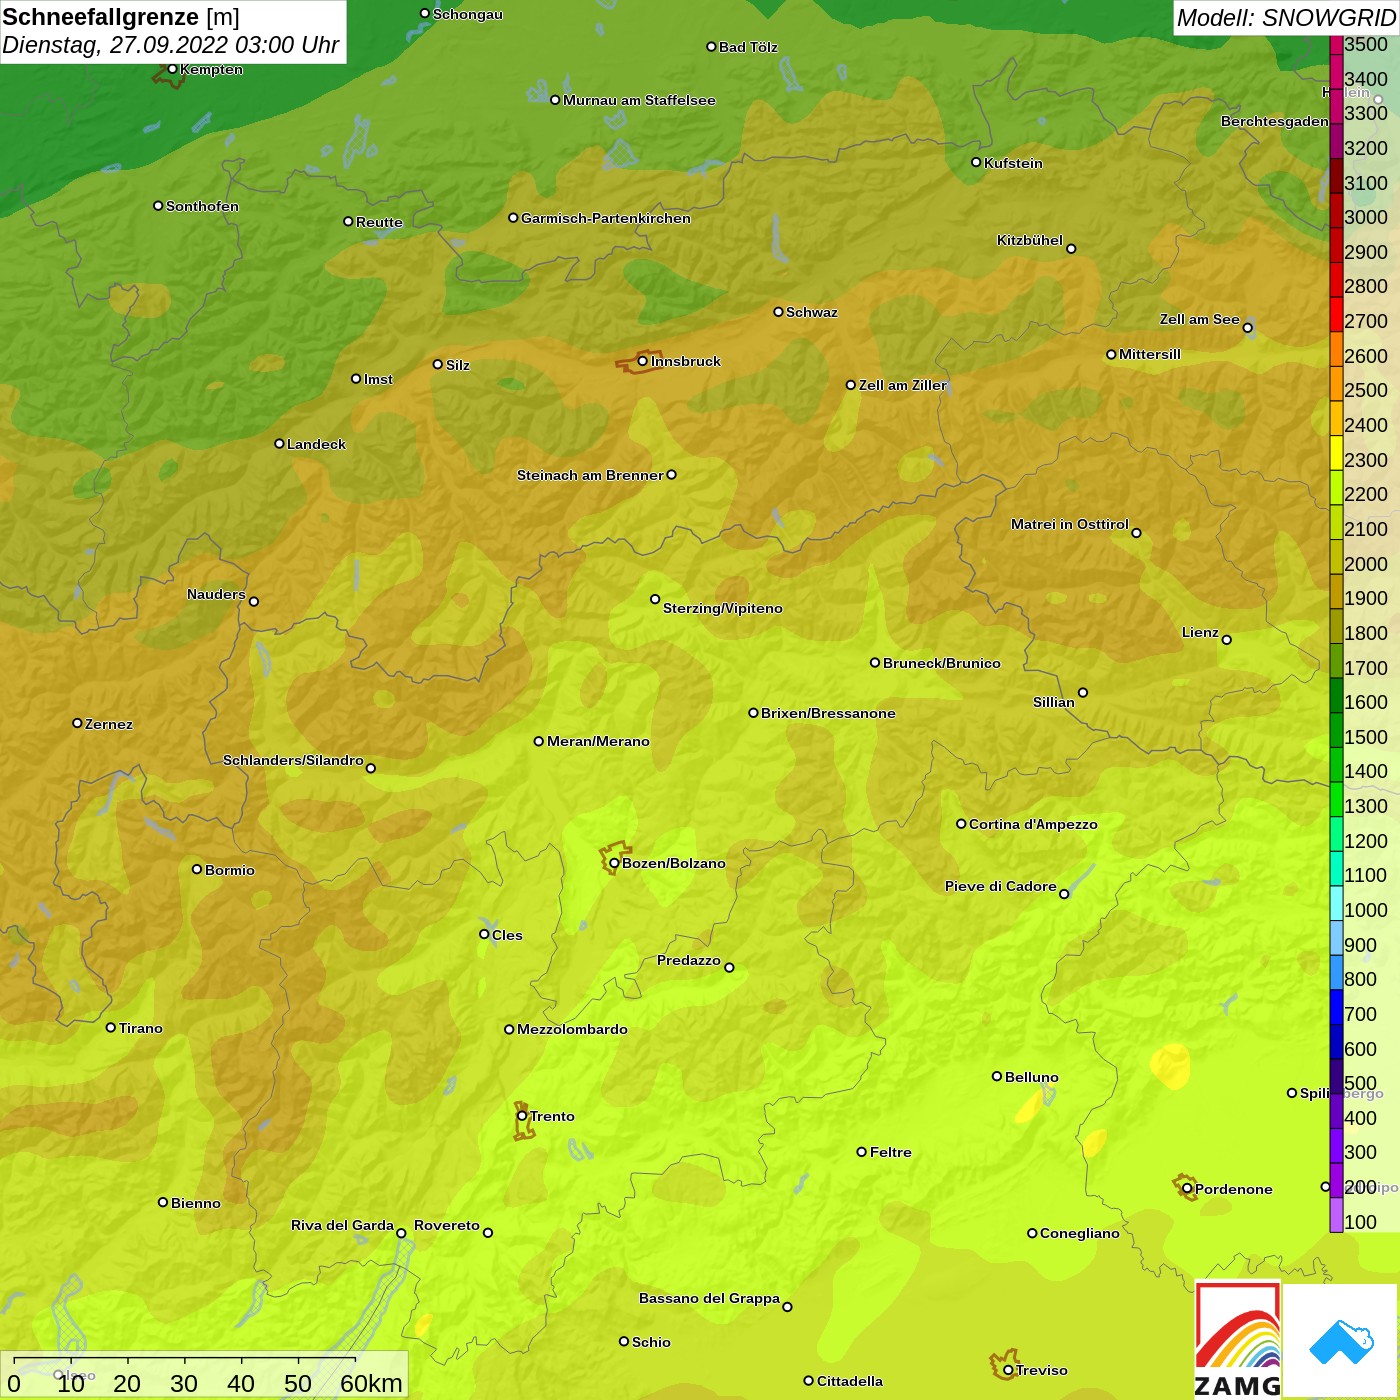Click the Schwaz location dot
The width and height of the screenshot is (1400, 1400).
[778, 311]
